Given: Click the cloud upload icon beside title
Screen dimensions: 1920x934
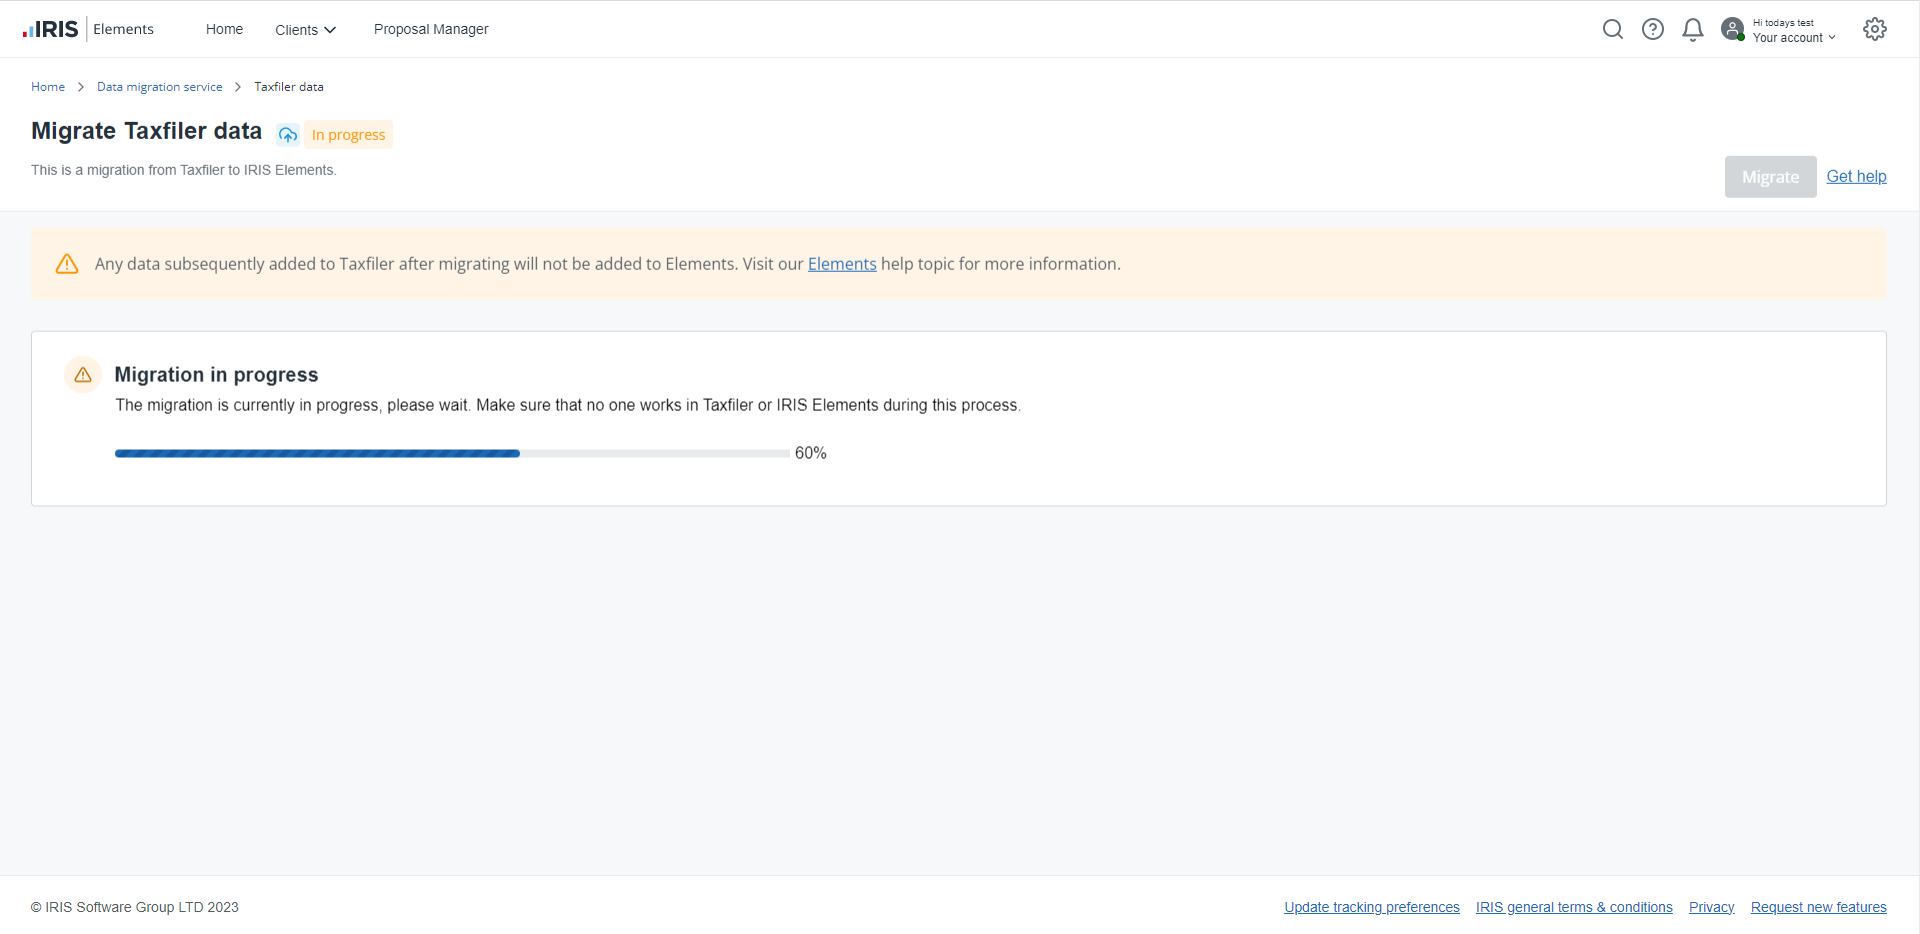Looking at the screenshot, I should 288,135.
